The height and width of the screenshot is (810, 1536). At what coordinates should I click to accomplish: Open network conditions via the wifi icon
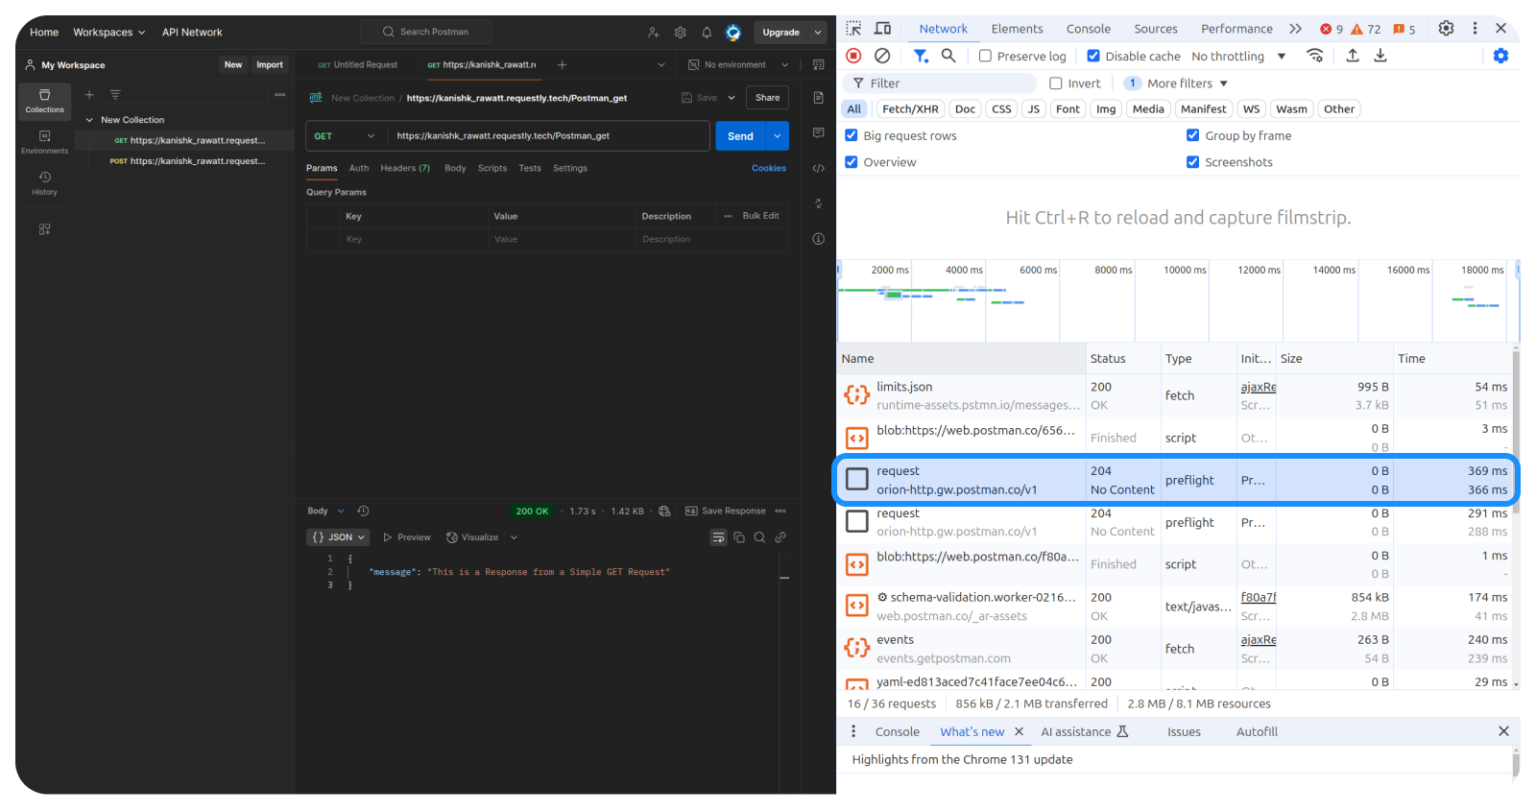pyautogui.click(x=1315, y=55)
